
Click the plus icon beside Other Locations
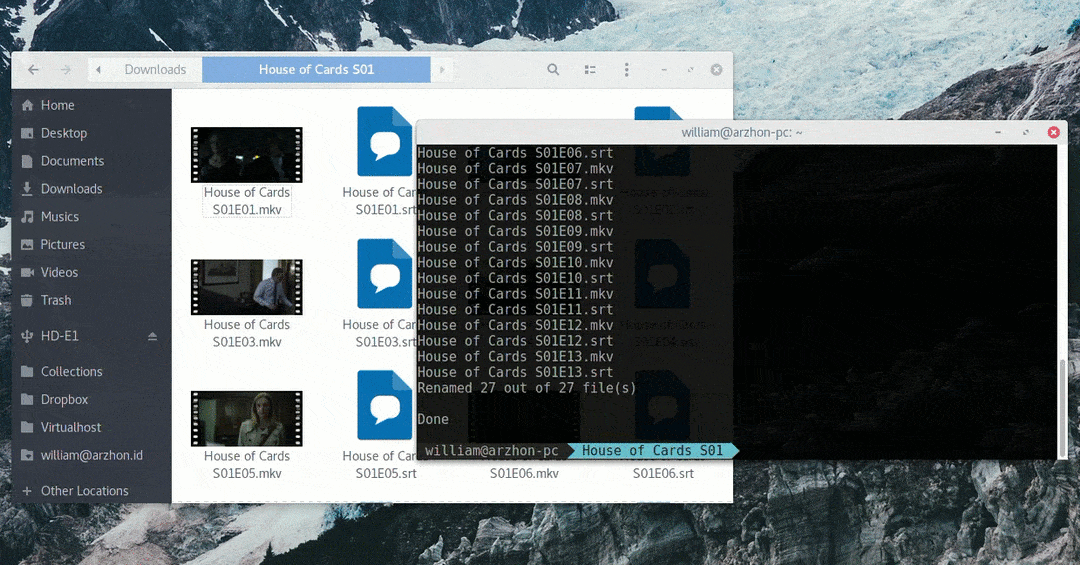27,491
